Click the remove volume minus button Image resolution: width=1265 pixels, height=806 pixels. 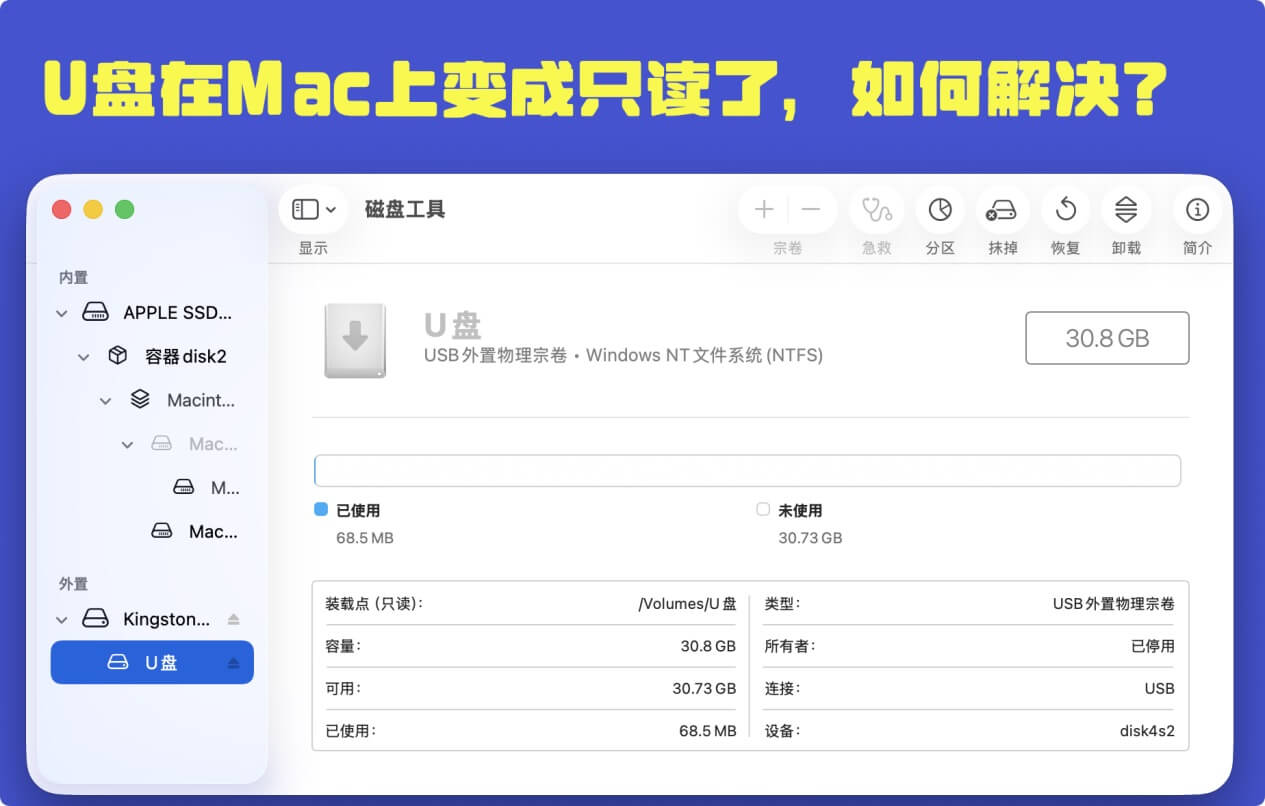click(809, 208)
